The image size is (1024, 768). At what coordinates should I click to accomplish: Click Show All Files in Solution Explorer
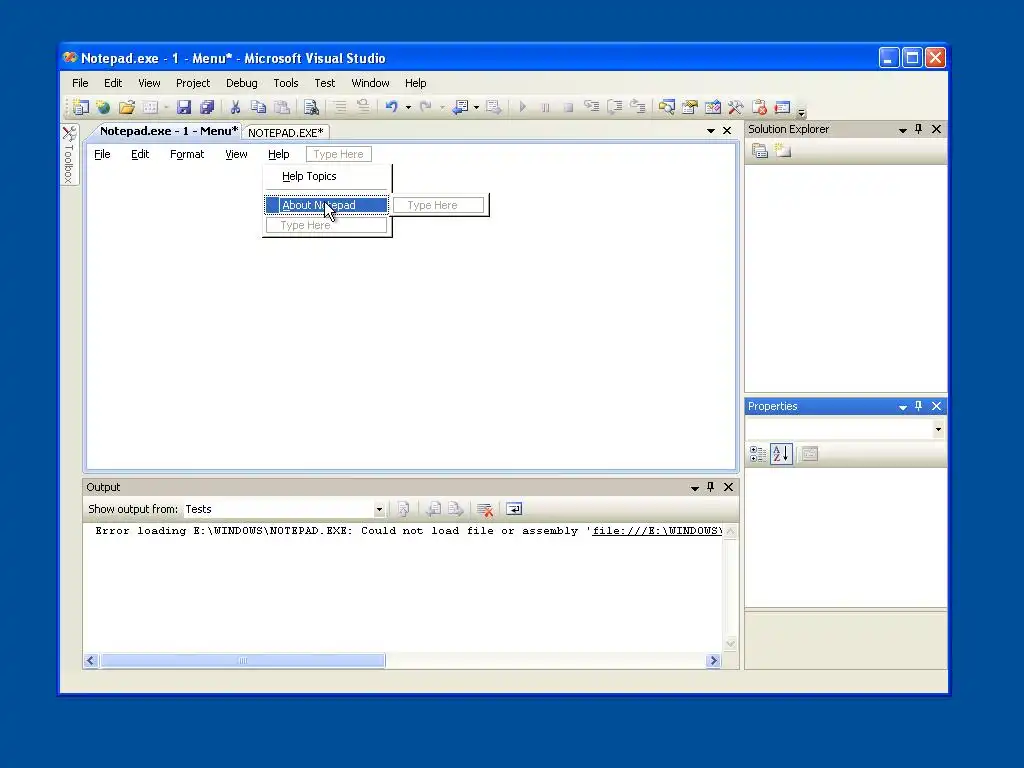click(x=782, y=151)
